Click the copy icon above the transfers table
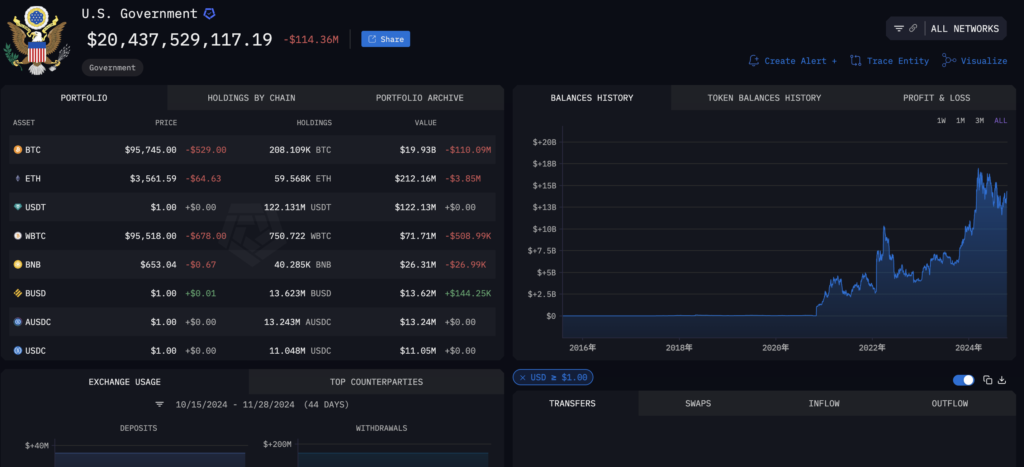The height and width of the screenshot is (467, 1024). pos(987,380)
